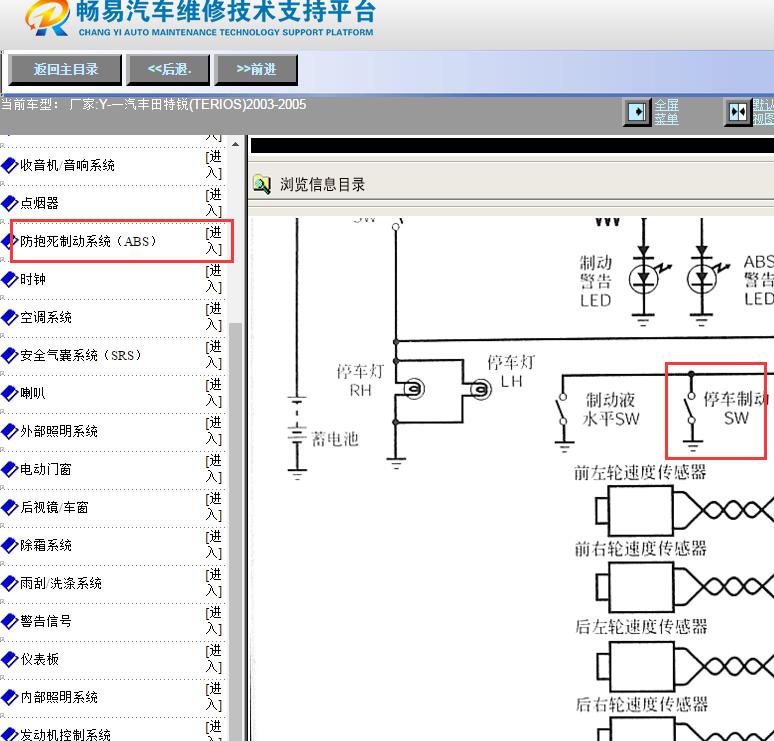Viewport: 774px width, 741px height.
Task: Click [进入] link for 防抱死制动系统（ABS）
Action: pyautogui.click(x=214, y=241)
